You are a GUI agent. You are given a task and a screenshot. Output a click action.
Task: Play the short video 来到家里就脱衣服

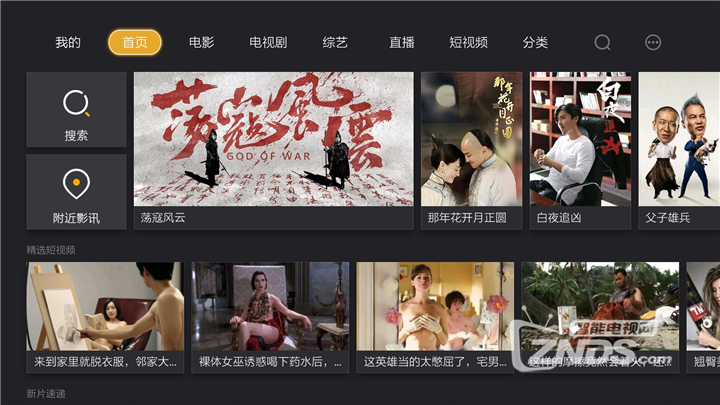pyautogui.click(x=105, y=317)
